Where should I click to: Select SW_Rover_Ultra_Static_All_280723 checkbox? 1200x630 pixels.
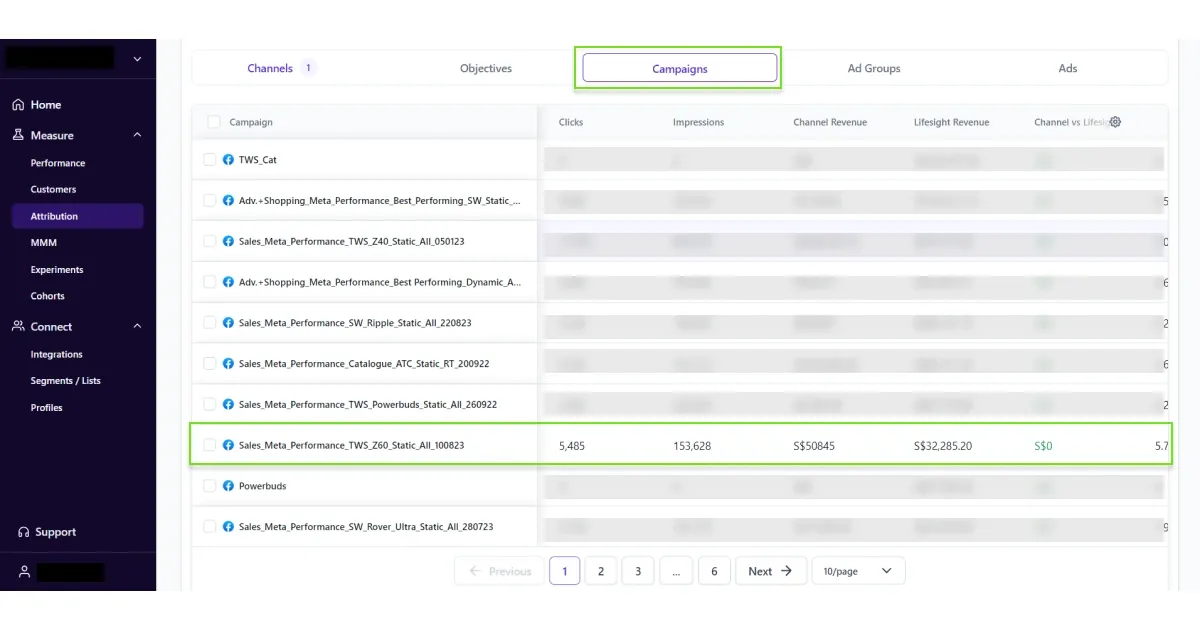tap(209, 526)
